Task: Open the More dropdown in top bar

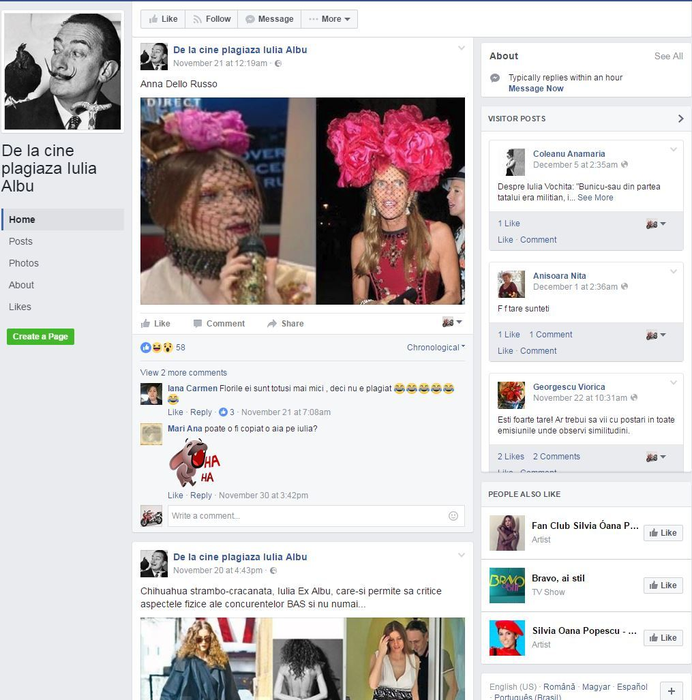Action: tap(329, 19)
